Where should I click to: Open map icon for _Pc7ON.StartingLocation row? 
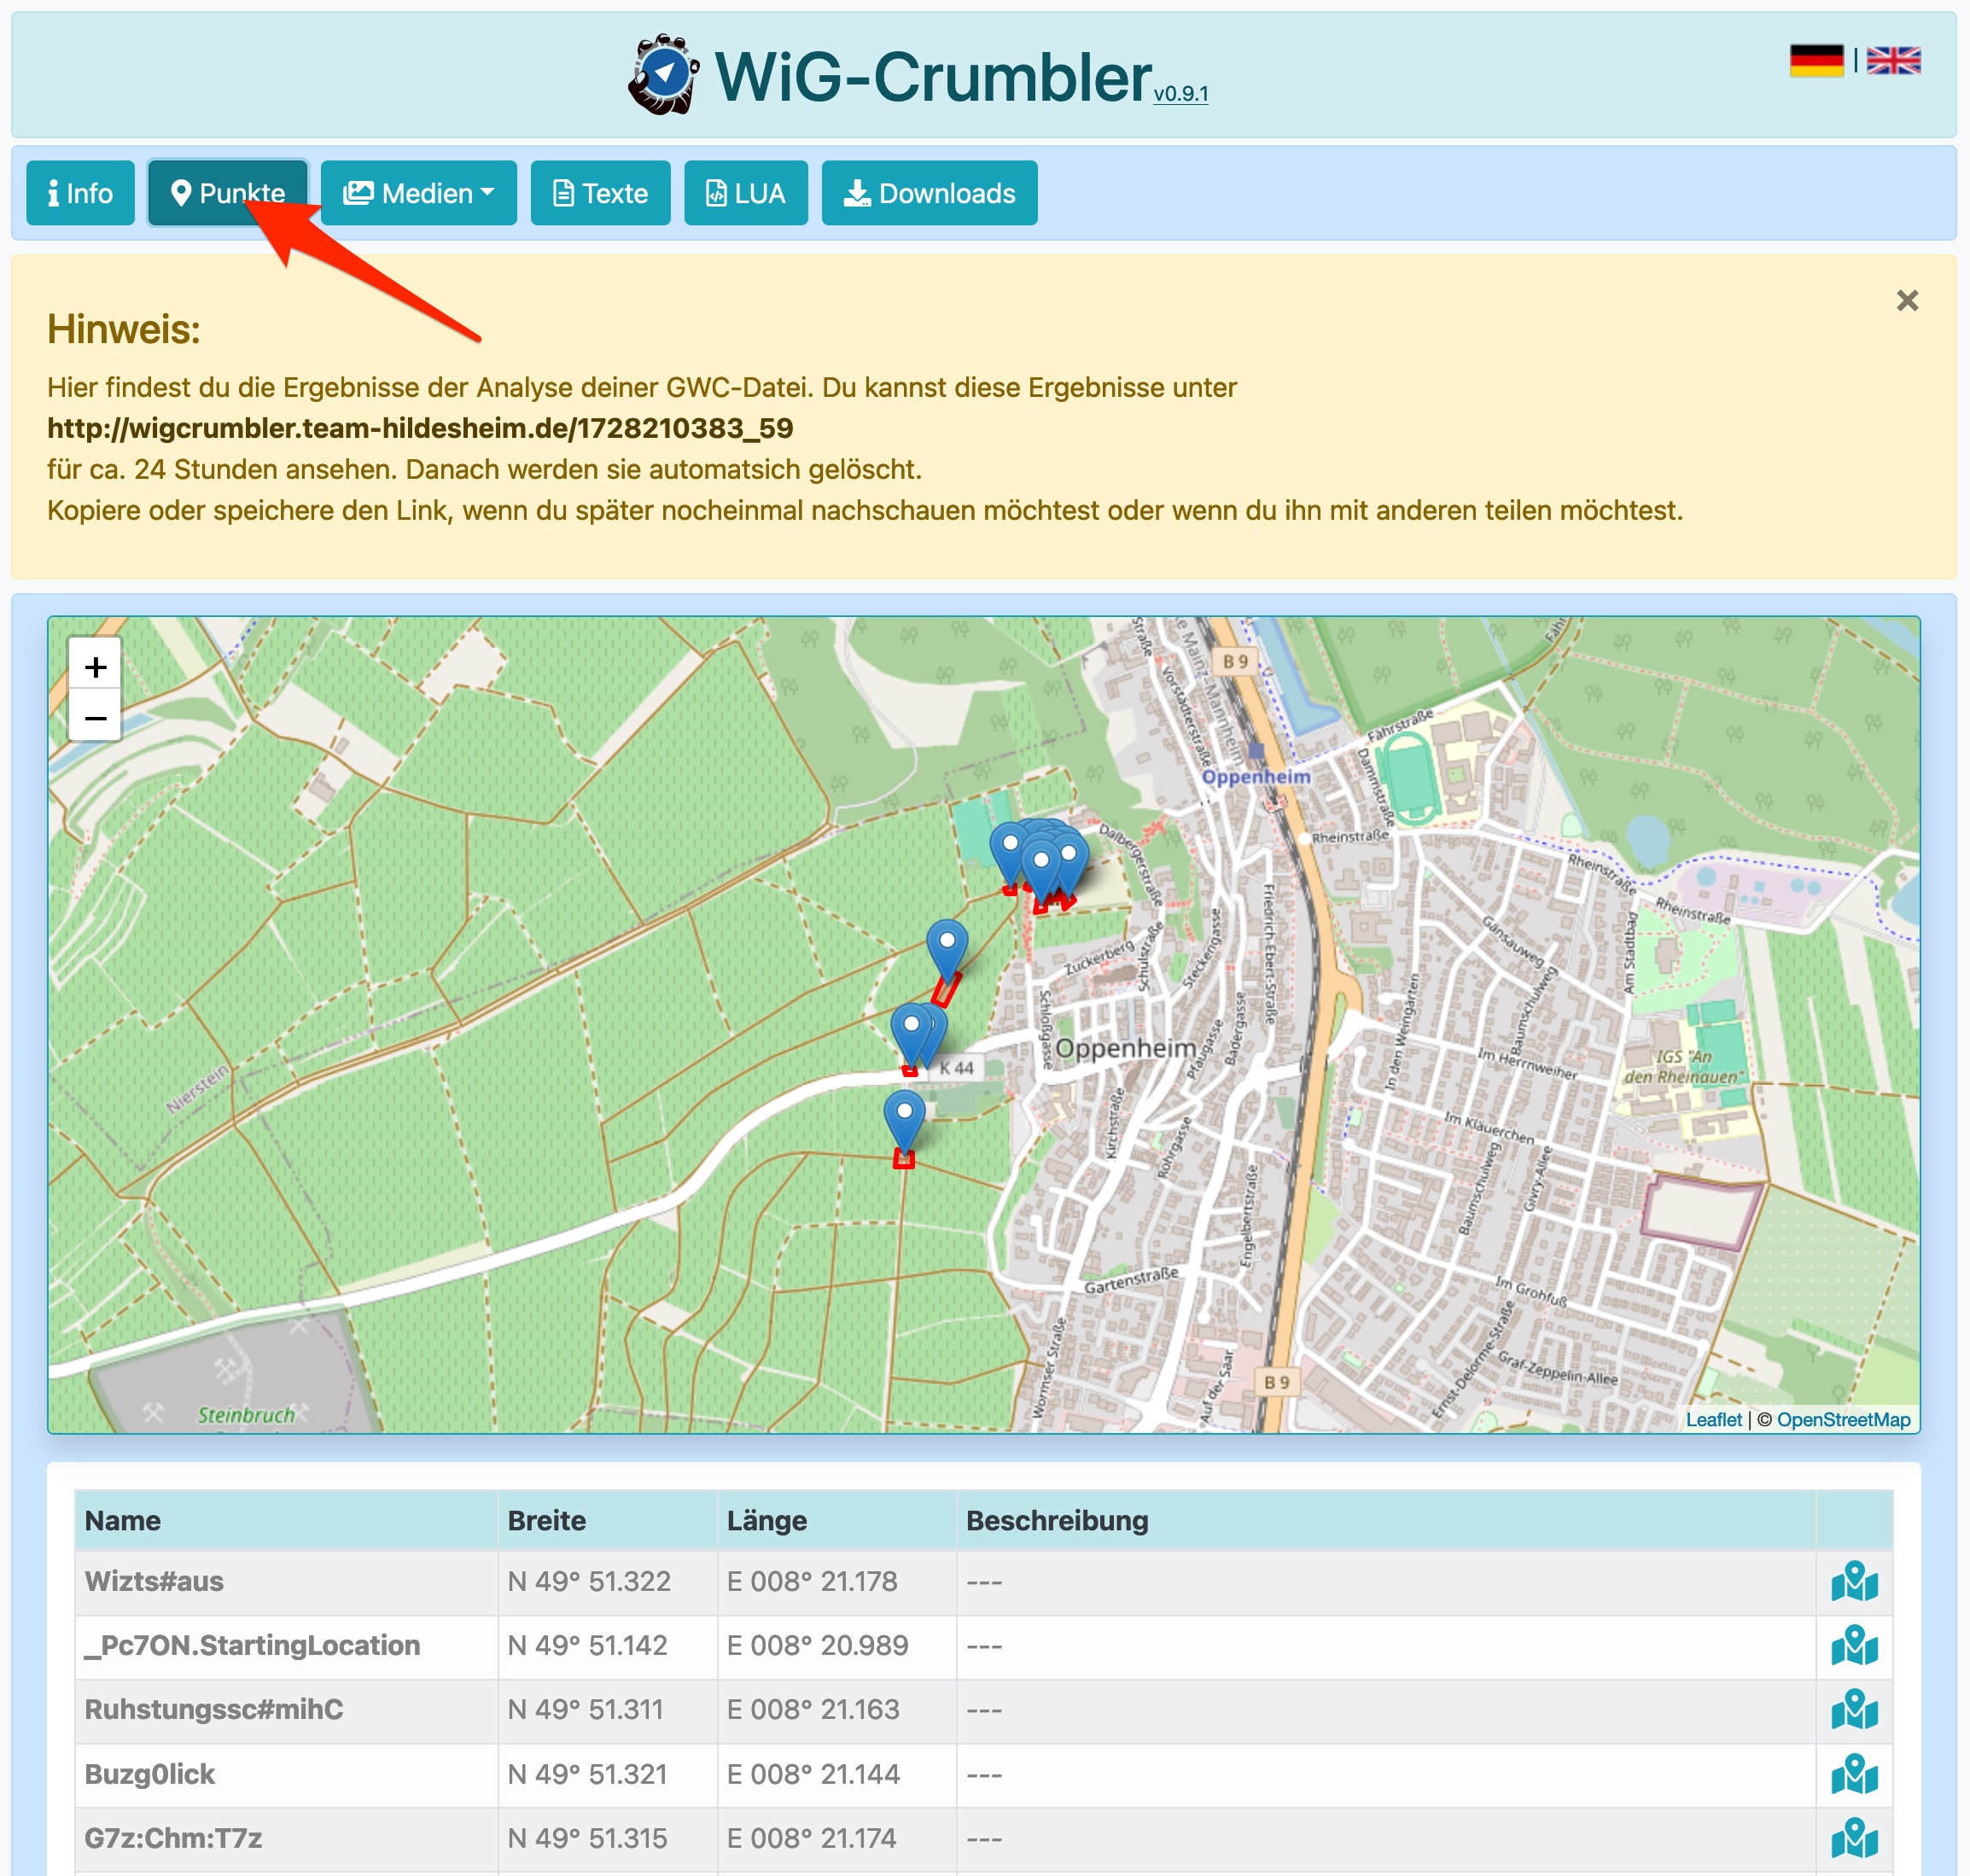(x=1853, y=1646)
